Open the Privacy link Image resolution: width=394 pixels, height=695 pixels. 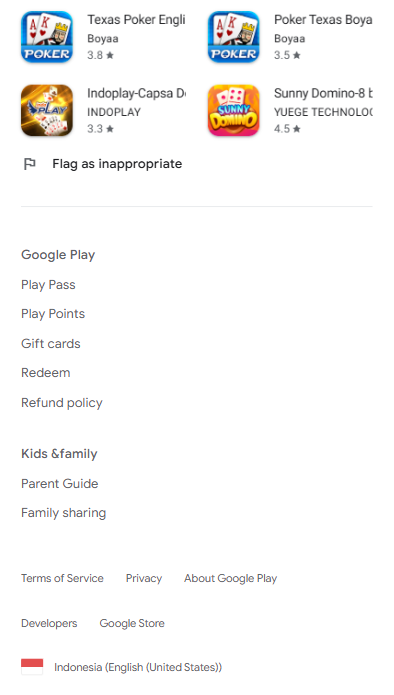144,578
